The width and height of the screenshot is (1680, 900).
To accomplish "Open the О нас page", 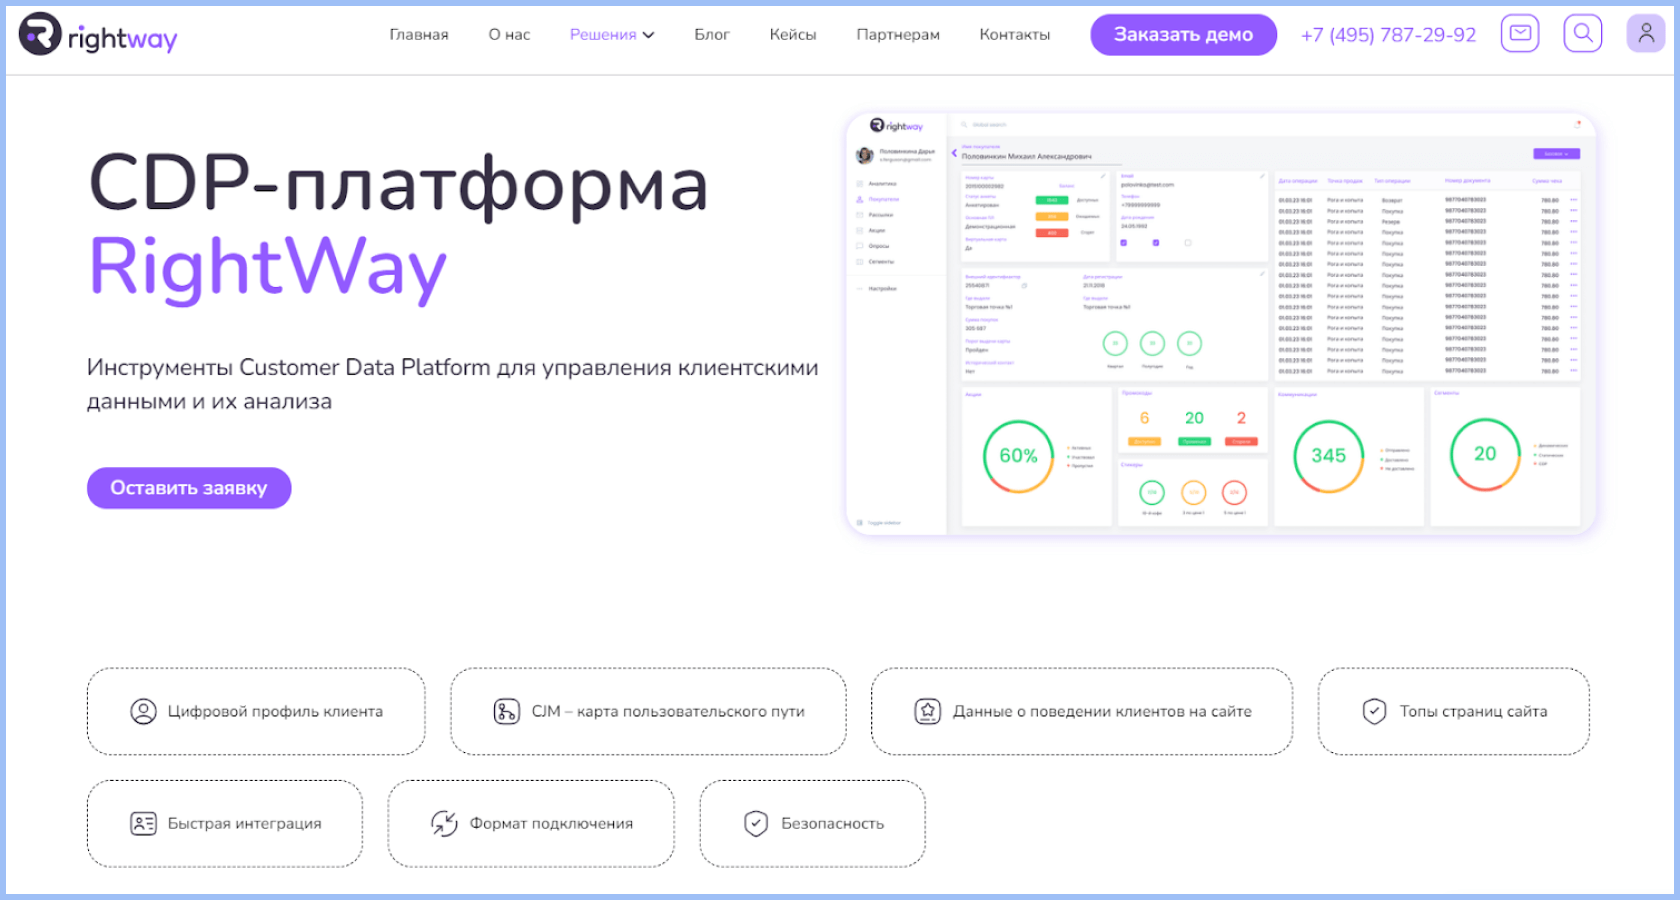I will (x=509, y=35).
